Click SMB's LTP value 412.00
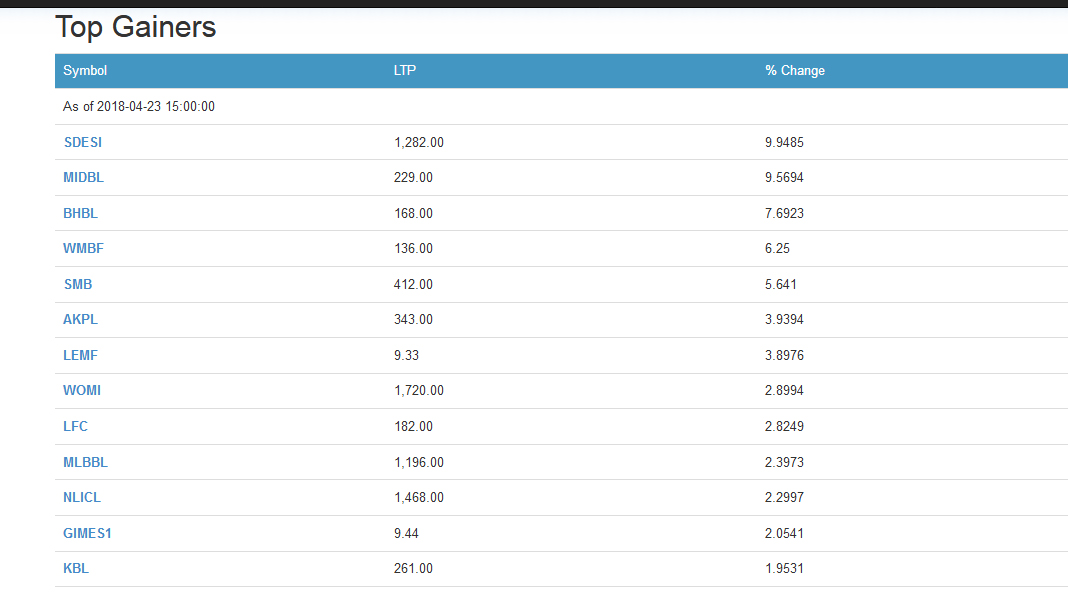Image resolution: width=1068 pixels, height=597 pixels. coord(413,284)
